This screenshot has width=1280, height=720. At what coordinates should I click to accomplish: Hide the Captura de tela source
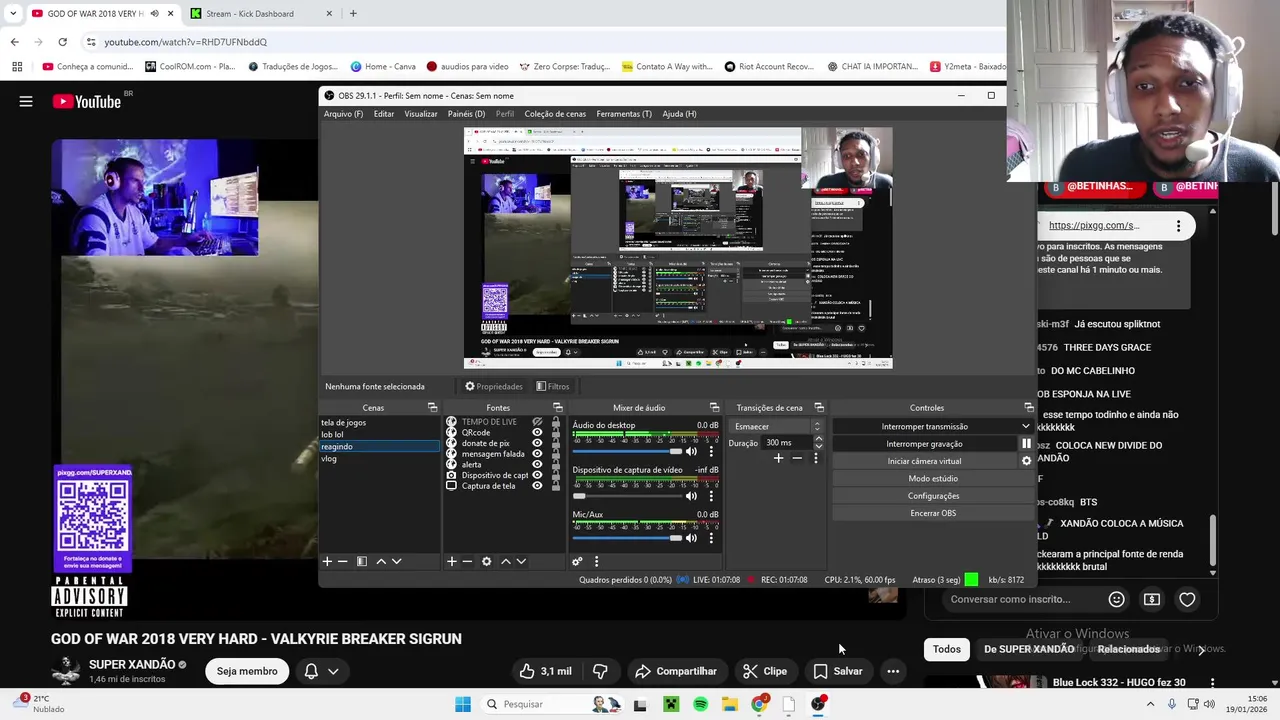tap(537, 486)
